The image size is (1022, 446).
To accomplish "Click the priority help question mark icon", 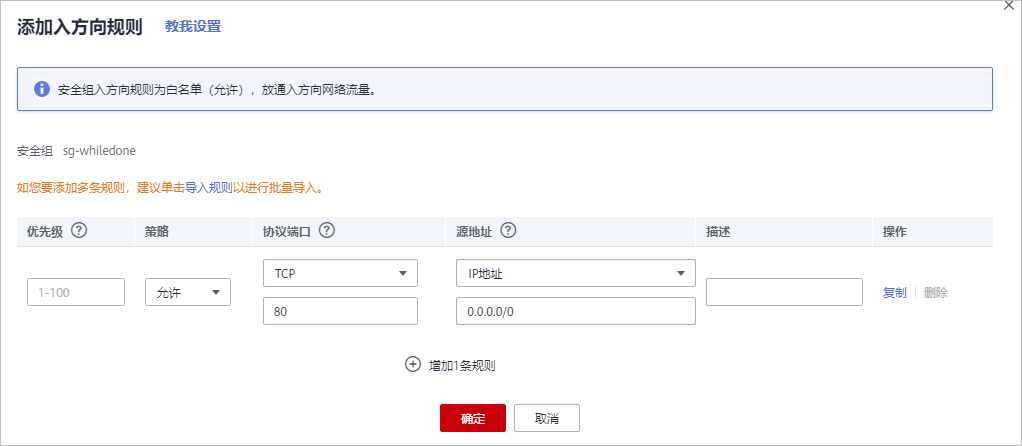I will click(80, 231).
